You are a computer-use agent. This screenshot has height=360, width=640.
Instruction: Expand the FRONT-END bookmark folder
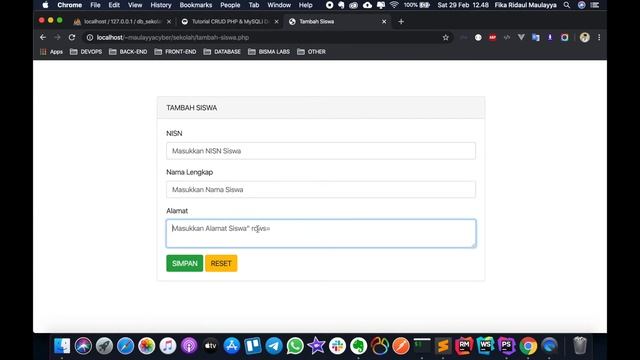pos(176,52)
